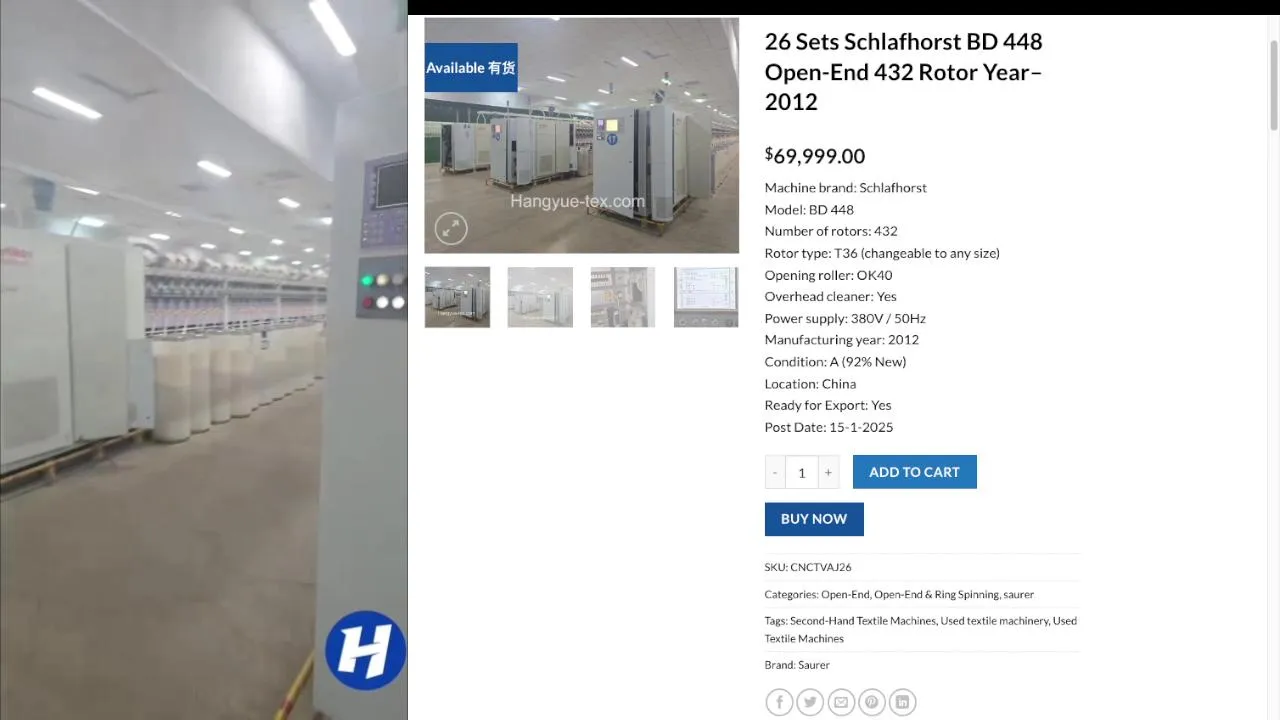The image size is (1280, 720).
Task: Click the quantity input field
Action: tap(801, 472)
